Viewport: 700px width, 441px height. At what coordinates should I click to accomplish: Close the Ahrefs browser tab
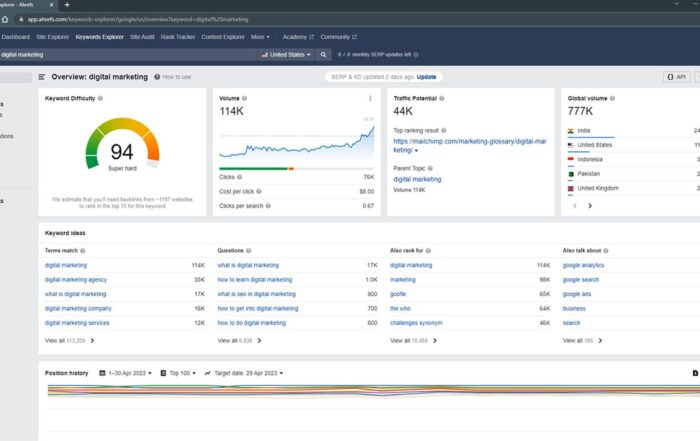51,4
